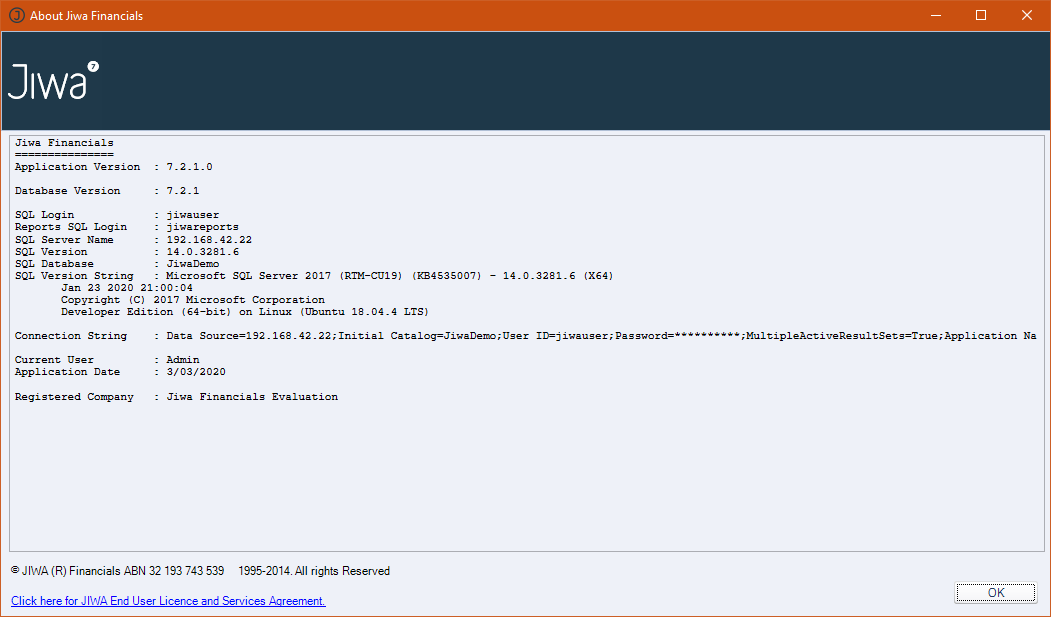The image size is (1051, 617).
Task: Click the version 7 badge beside the Jiwa logo
Action: point(93,67)
